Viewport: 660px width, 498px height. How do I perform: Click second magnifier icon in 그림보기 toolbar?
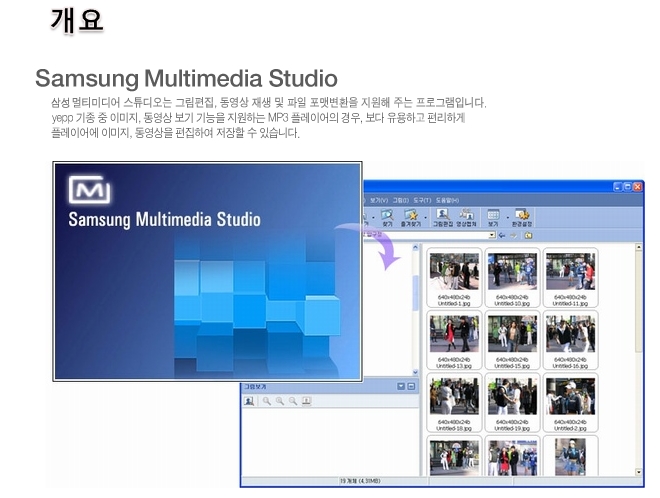pyautogui.click(x=280, y=401)
